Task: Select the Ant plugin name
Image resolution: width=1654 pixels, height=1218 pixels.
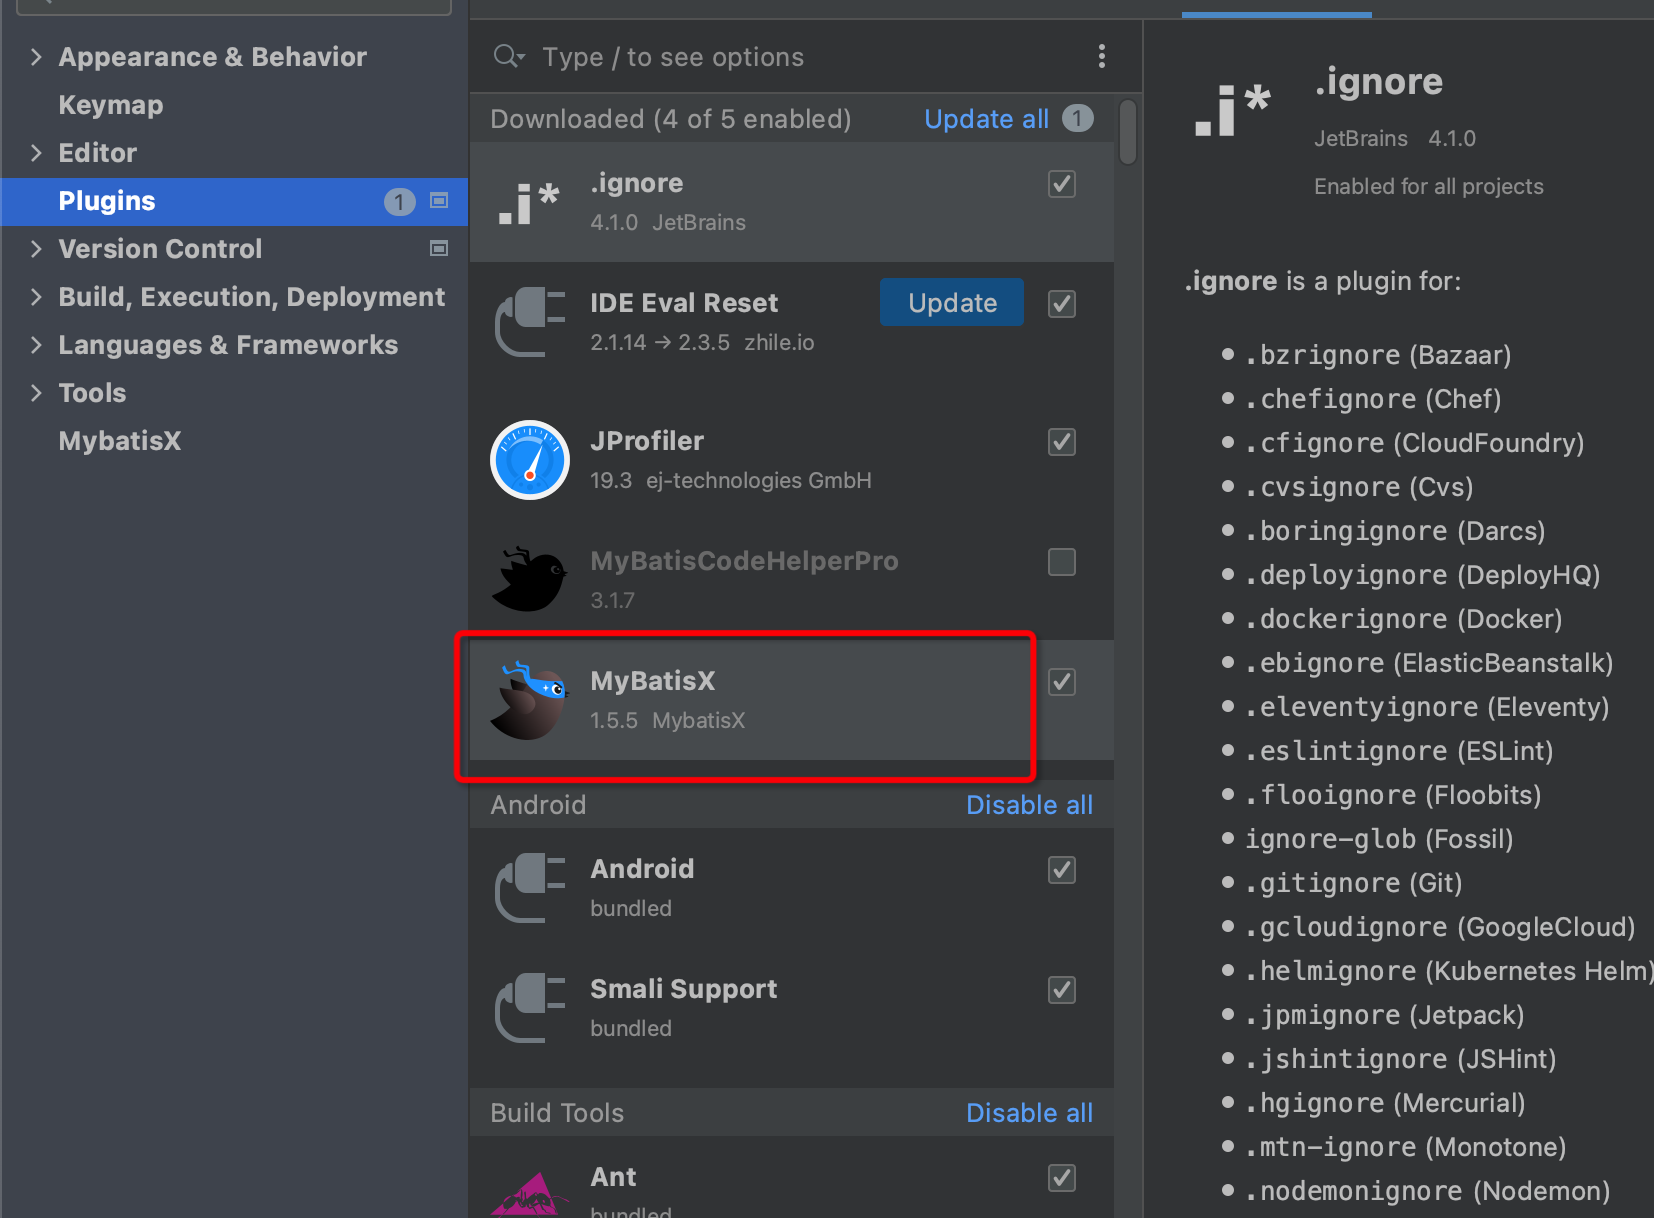Action: click(613, 1177)
